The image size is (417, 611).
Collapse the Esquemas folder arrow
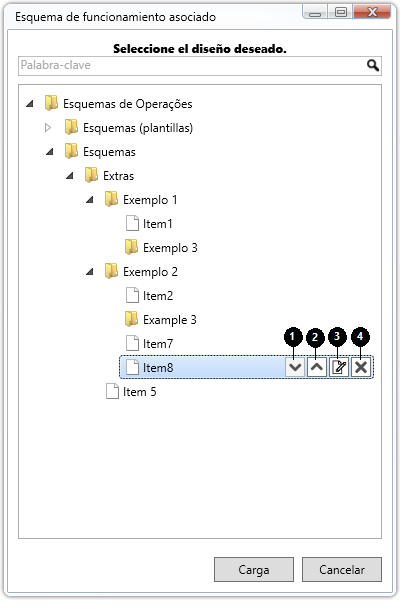click(49, 152)
